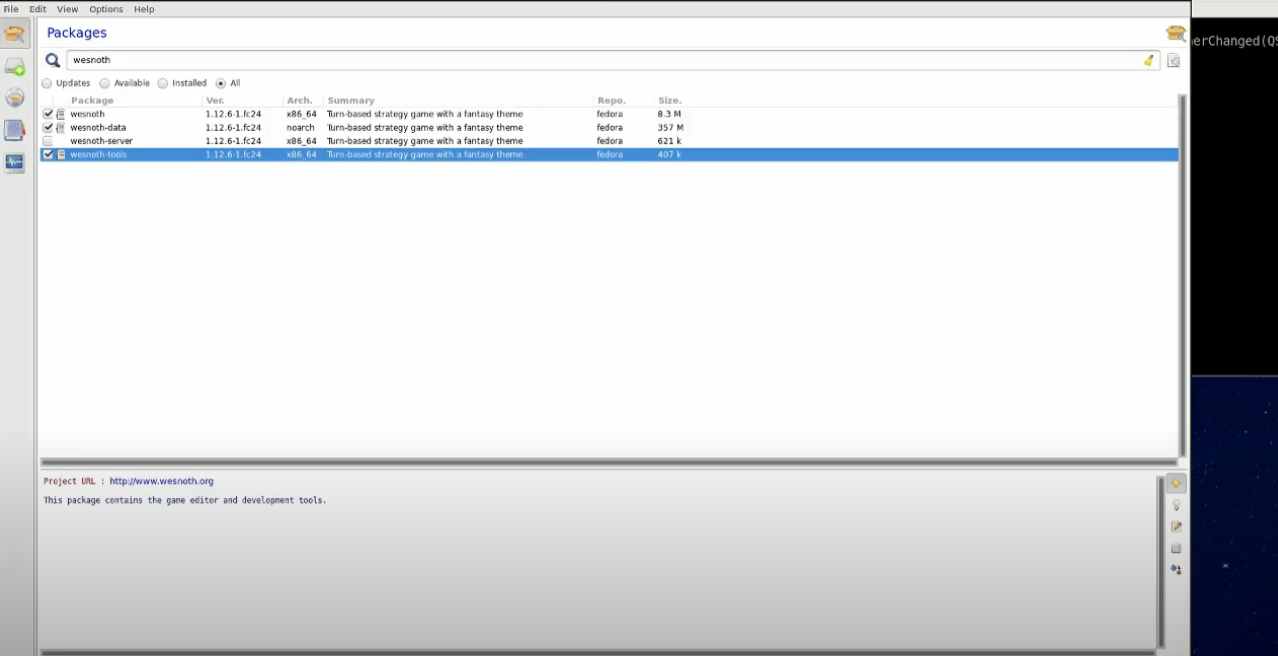Open the File menu
The image size is (1278, 656).
11,9
